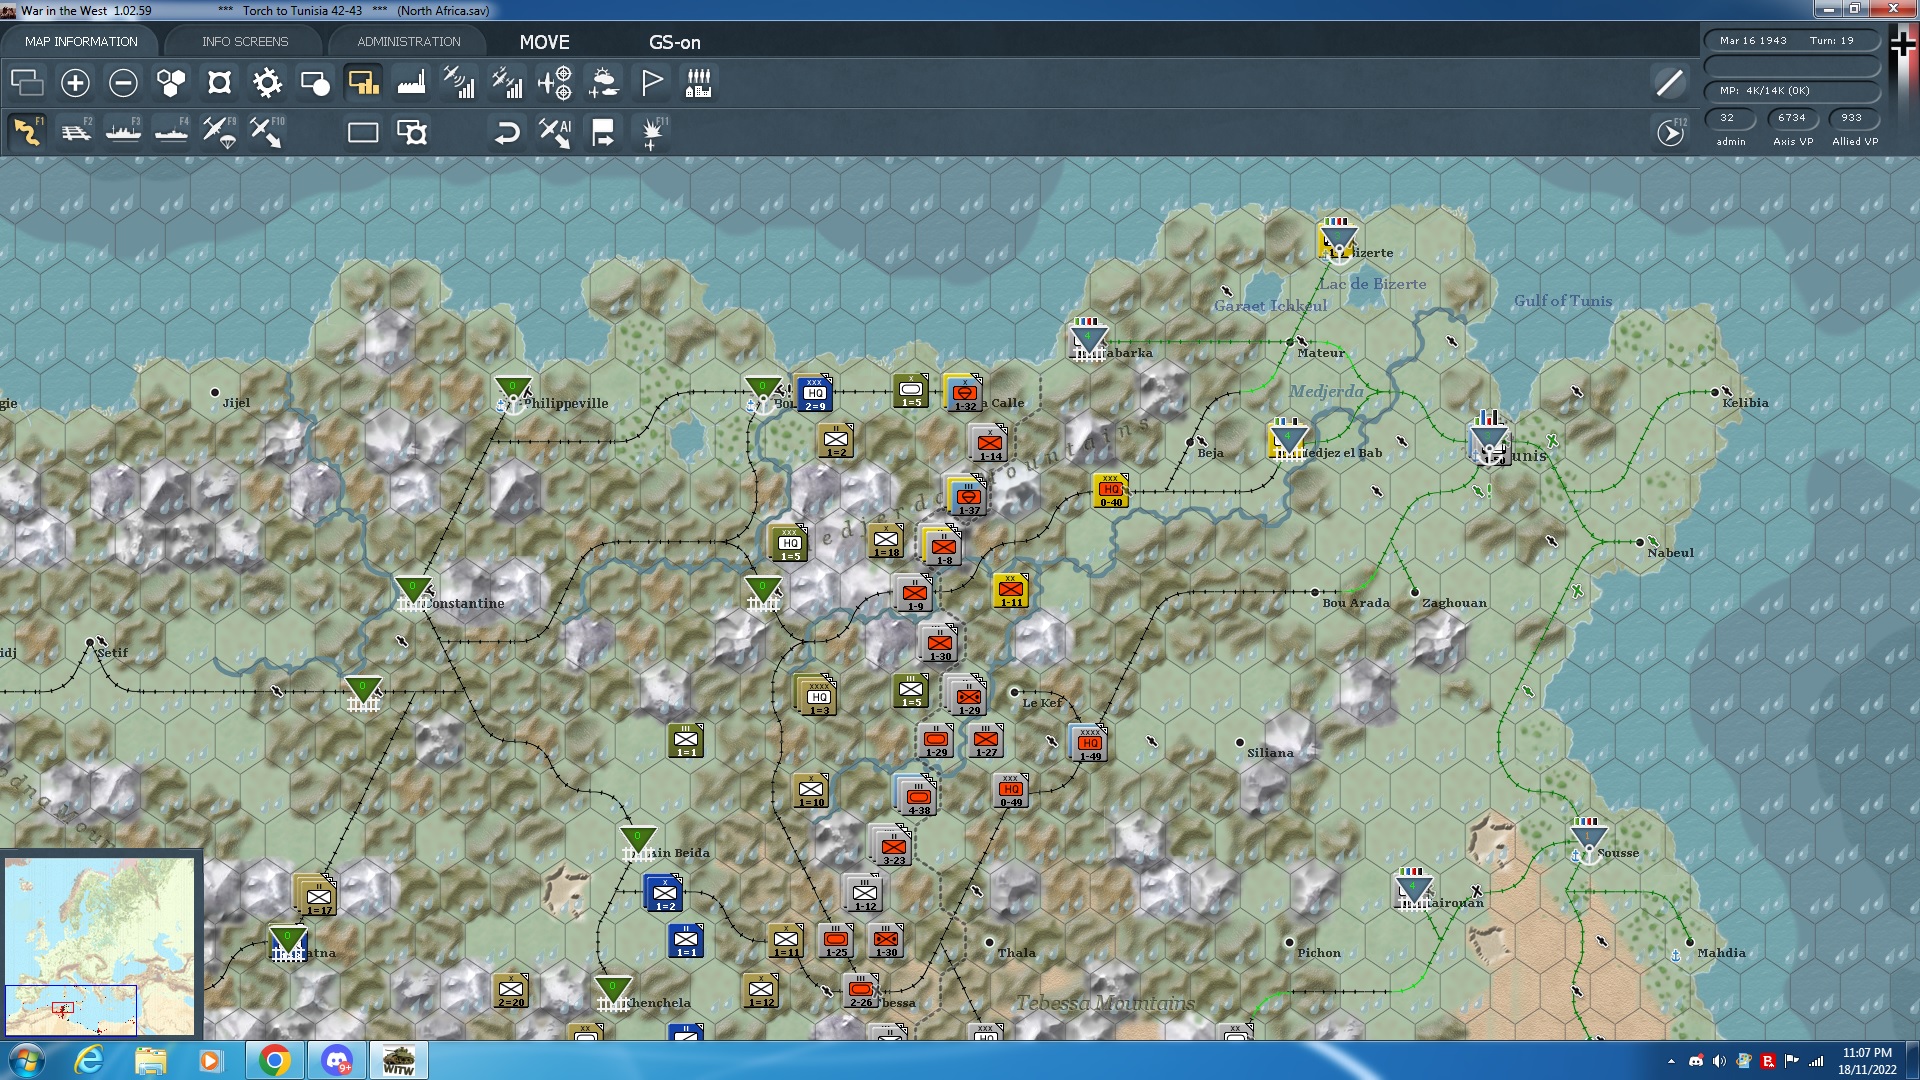Toggle the factory display icon
Screen dimensions: 1920x1080
[x=411, y=83]
